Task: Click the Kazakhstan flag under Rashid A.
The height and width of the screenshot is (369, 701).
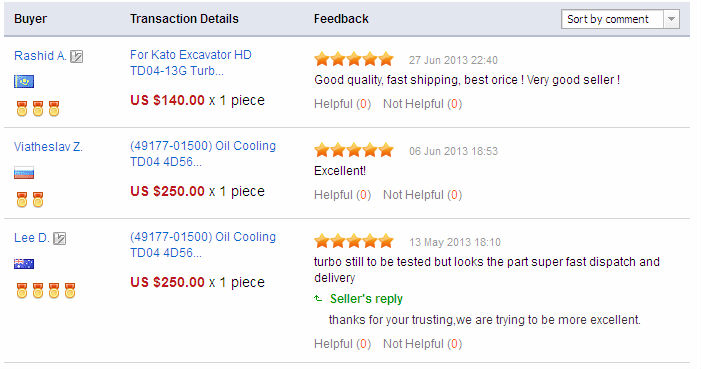Action: [x=24, y=81]
